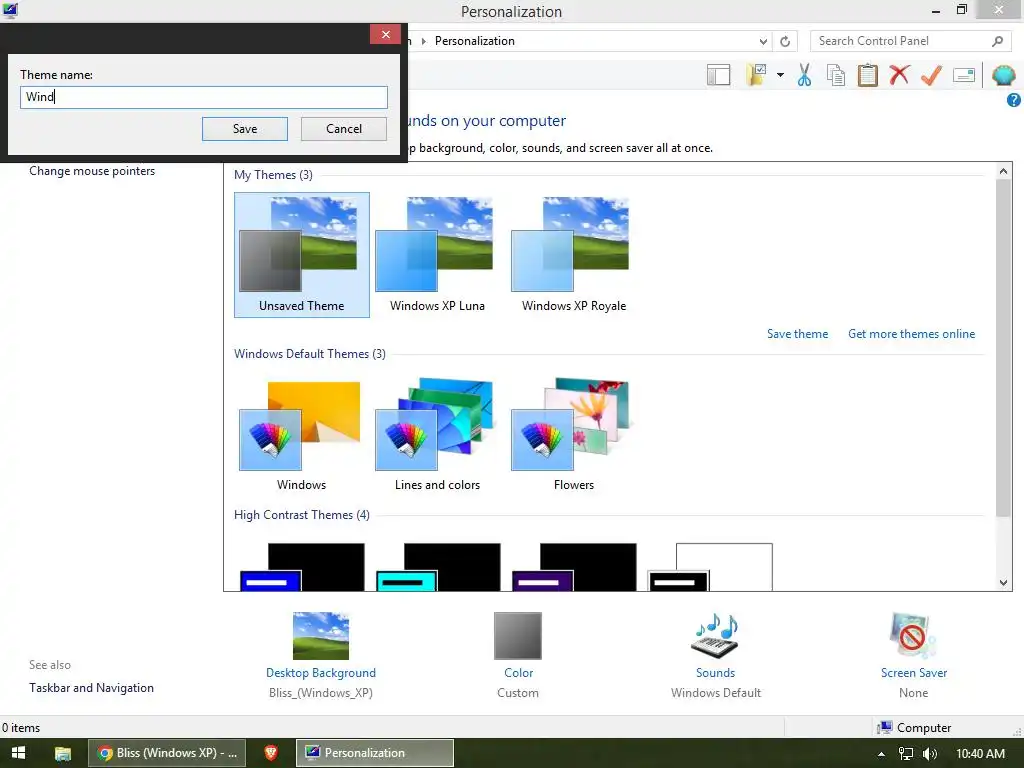Click the themes list scroll down arrow
This screenshot has height=768, width=1024.
1003,583
